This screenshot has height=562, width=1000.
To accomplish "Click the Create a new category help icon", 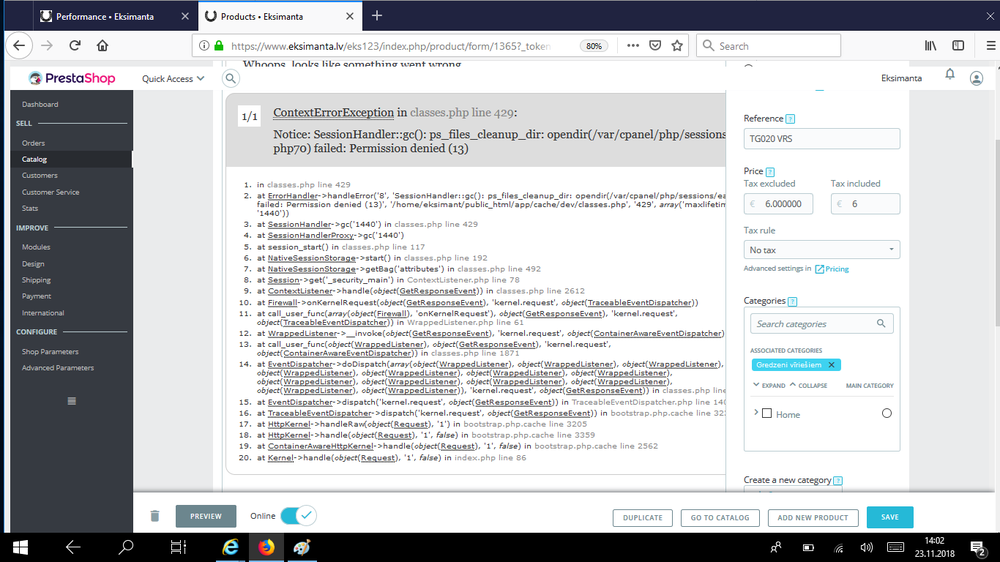I will pos(838,480).
